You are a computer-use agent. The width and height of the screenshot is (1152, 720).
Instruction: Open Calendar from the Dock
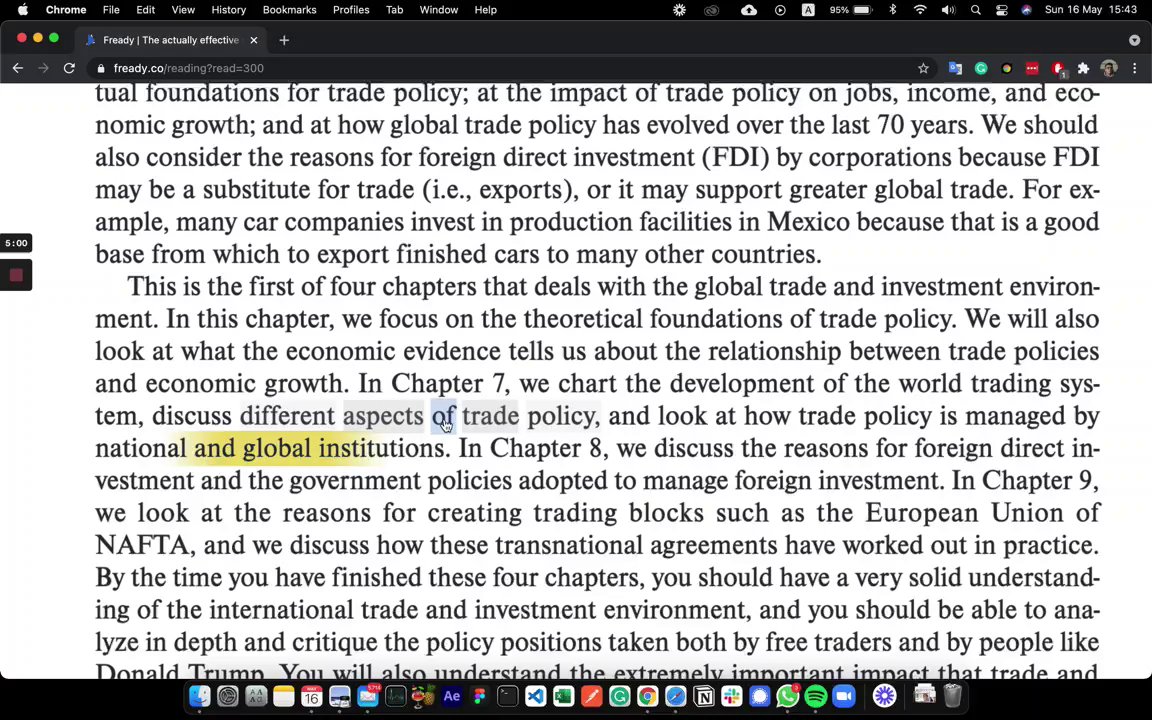click(312, 696)
